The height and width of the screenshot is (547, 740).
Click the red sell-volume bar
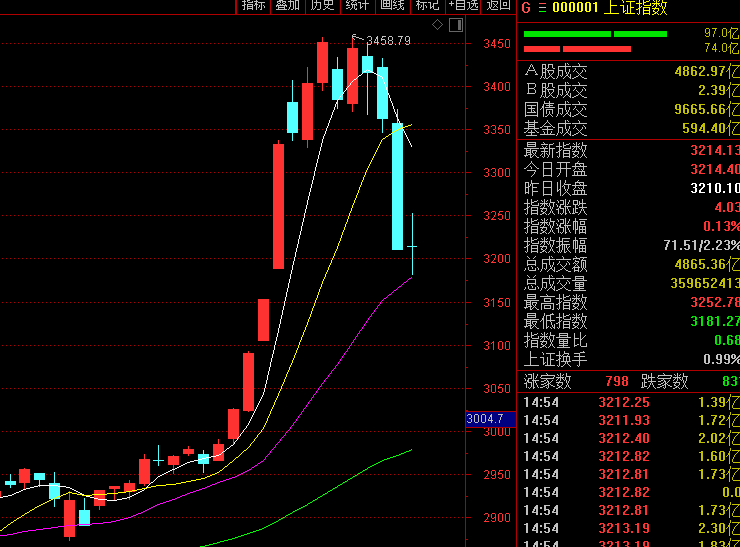pos(577,49)
